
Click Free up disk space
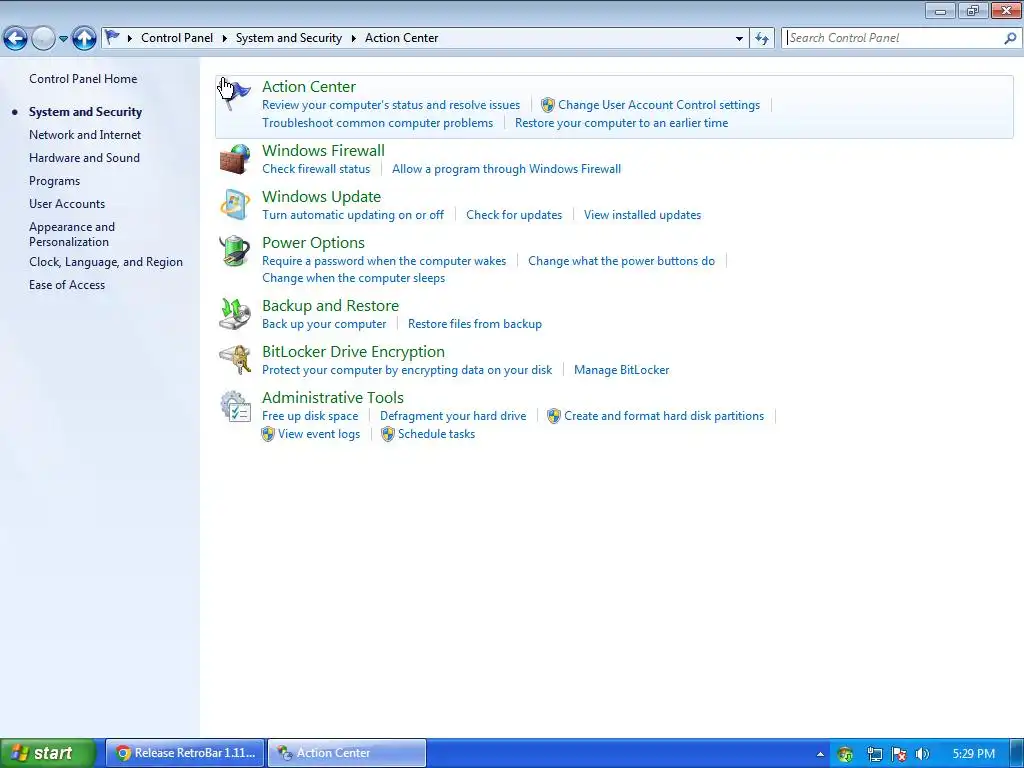pyautogui.click(x=310, y=416)
